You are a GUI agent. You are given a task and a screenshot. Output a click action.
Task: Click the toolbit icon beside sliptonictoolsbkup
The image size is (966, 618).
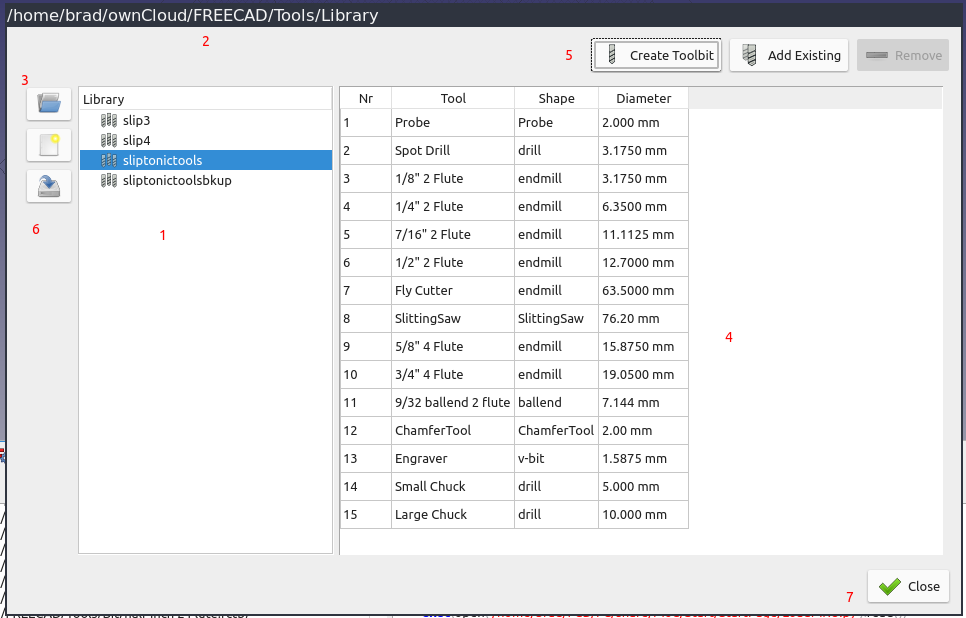click(109, 181)
